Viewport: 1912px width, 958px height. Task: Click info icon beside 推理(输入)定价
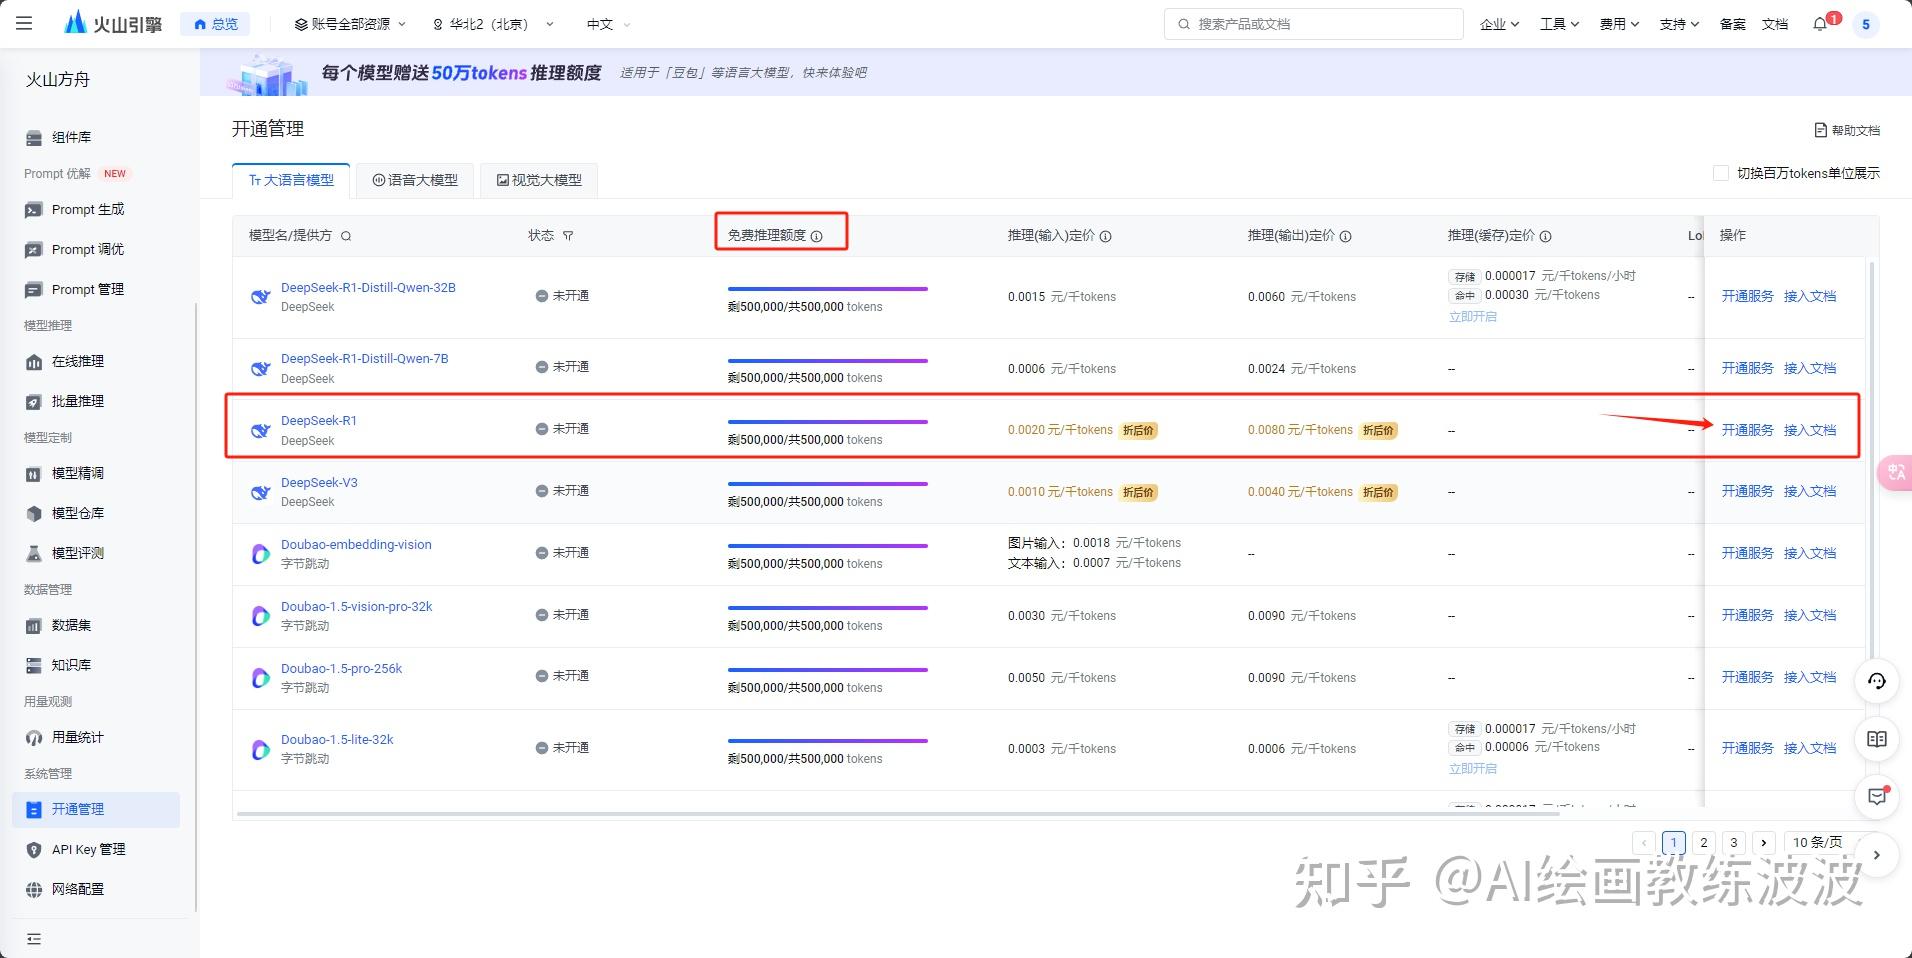click(1106, 236)
